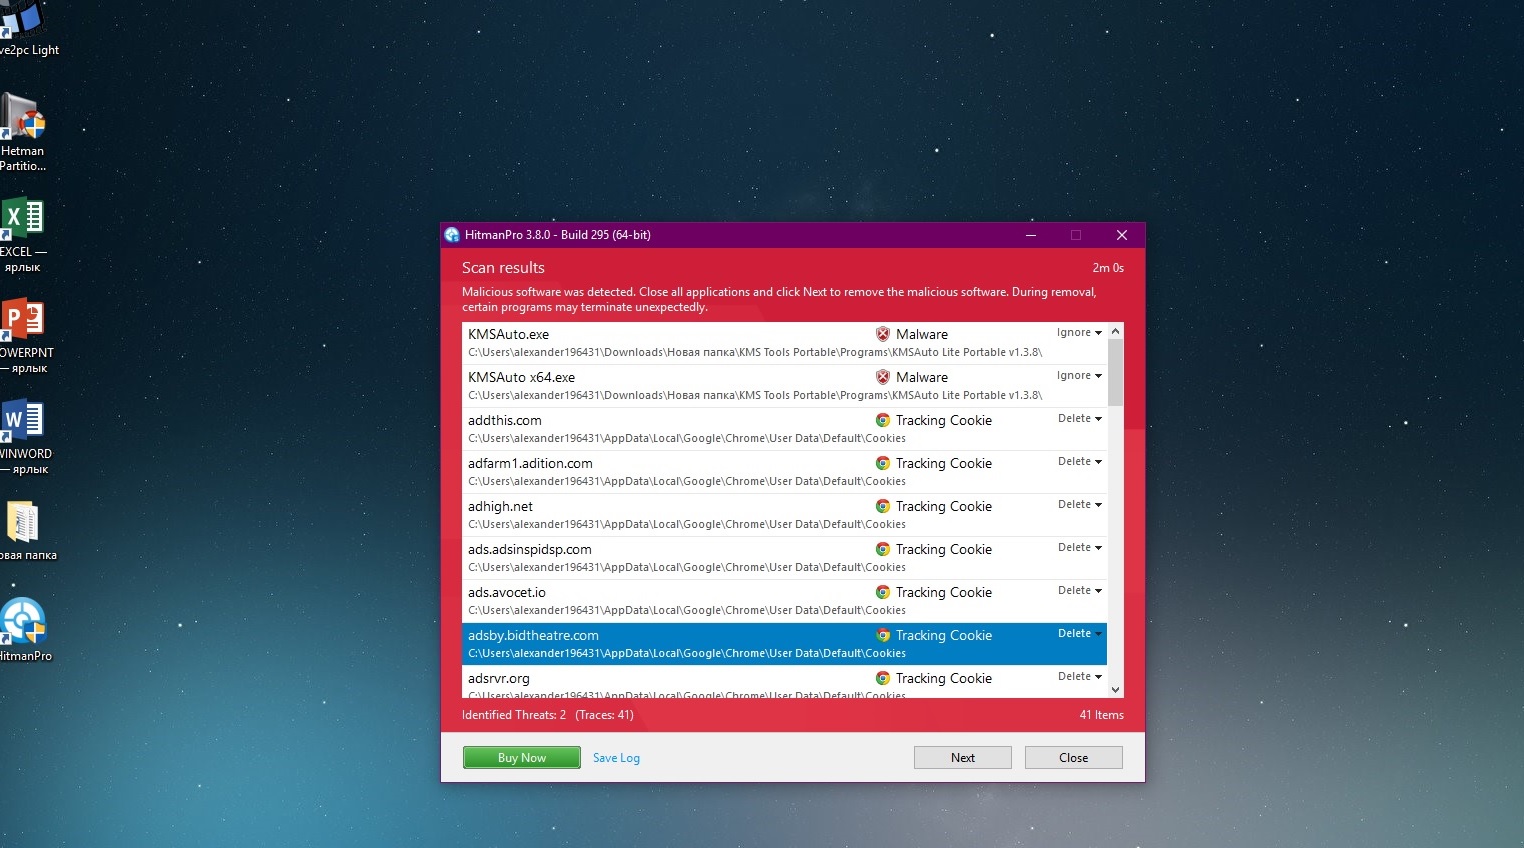Screen dimensions: 1524x848
Task: Click the Chrome icon in the adfarm1.adition.com row
Action: (x=883, y=463)
